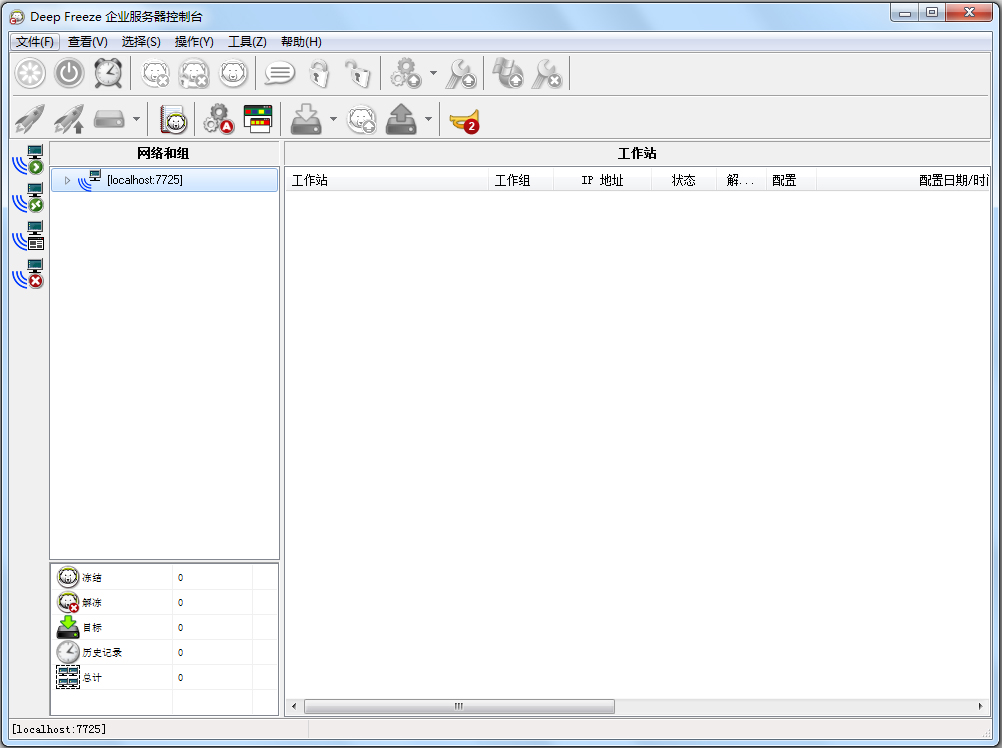This screenshot has height=748, width=1002.
Task: Click the wrench with up arrow badge icon
Action: click(461, 73)
